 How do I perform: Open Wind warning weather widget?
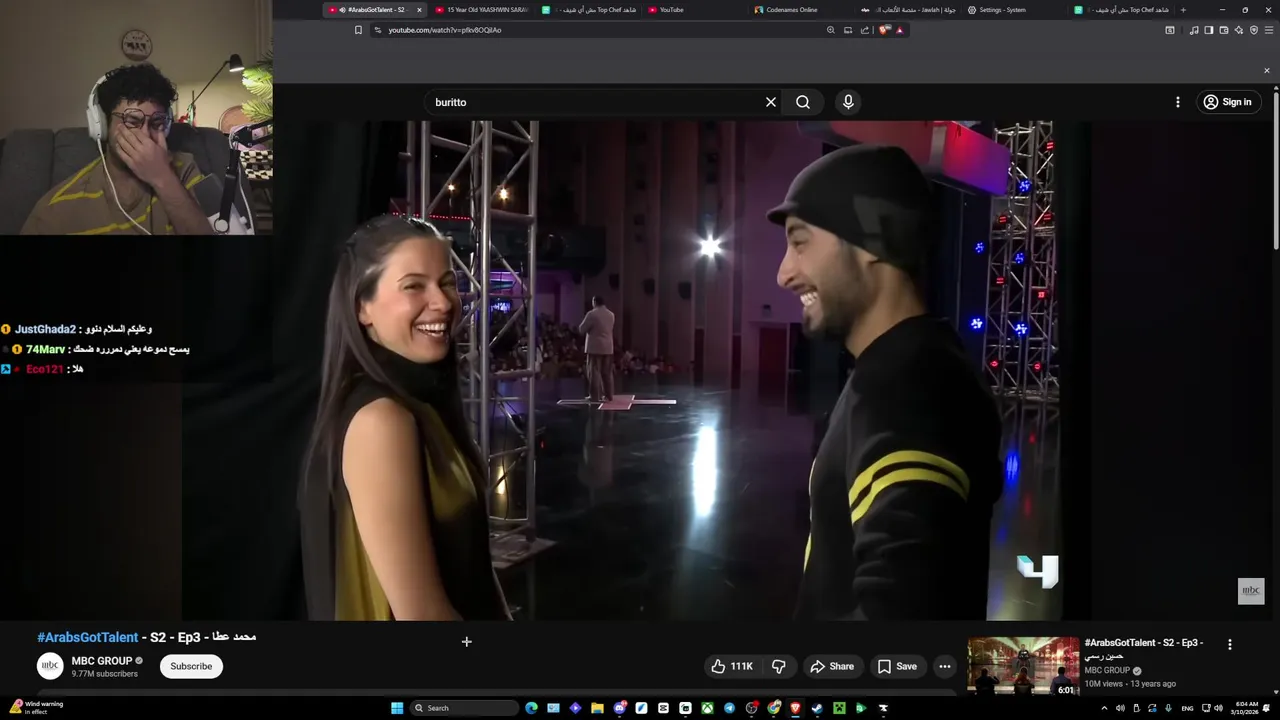[x=35, y=708]
